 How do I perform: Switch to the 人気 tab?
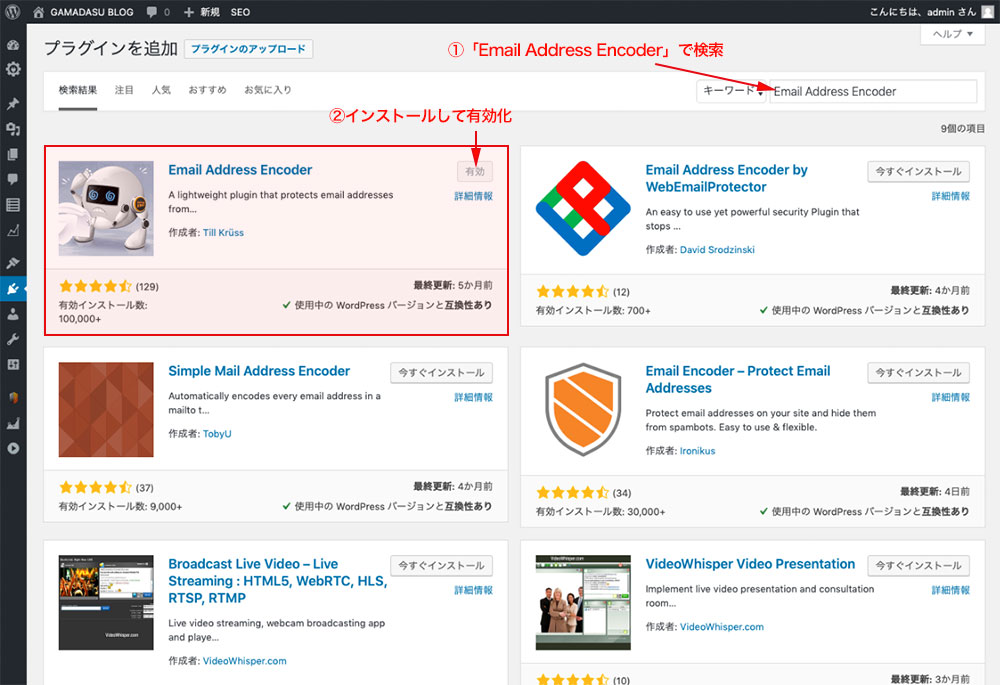[x=161, y=90]
